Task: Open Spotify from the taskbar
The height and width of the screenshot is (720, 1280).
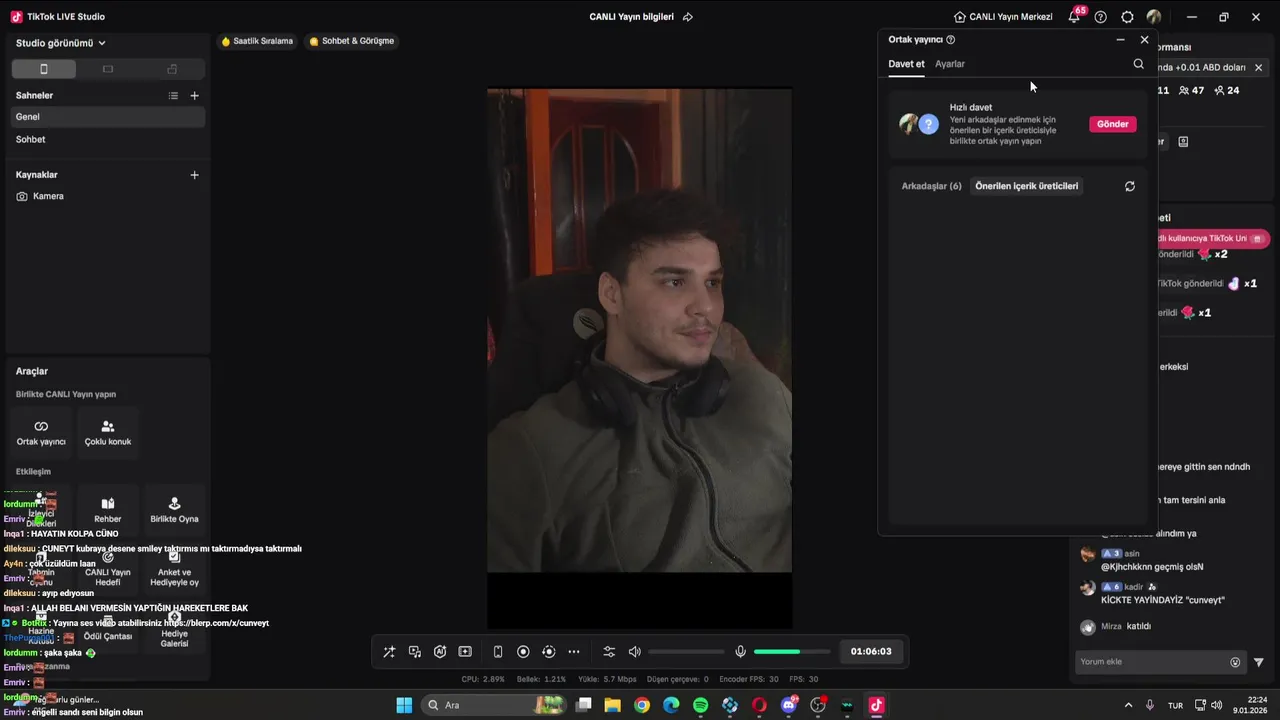Action: (701, 705)
